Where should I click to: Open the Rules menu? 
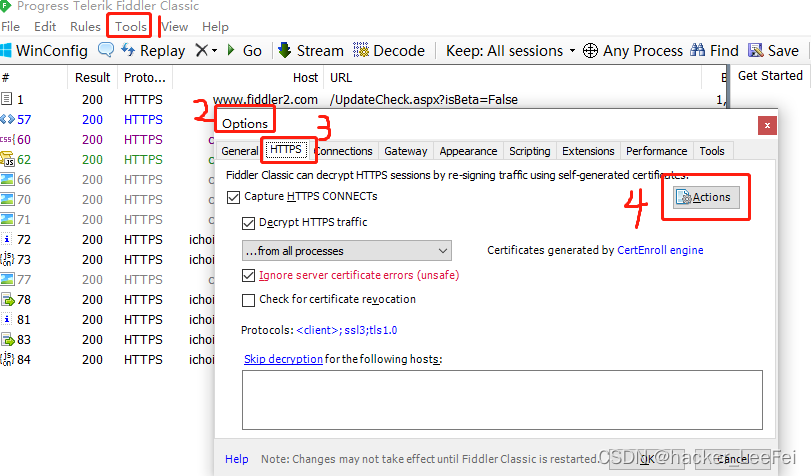[85, 26]
